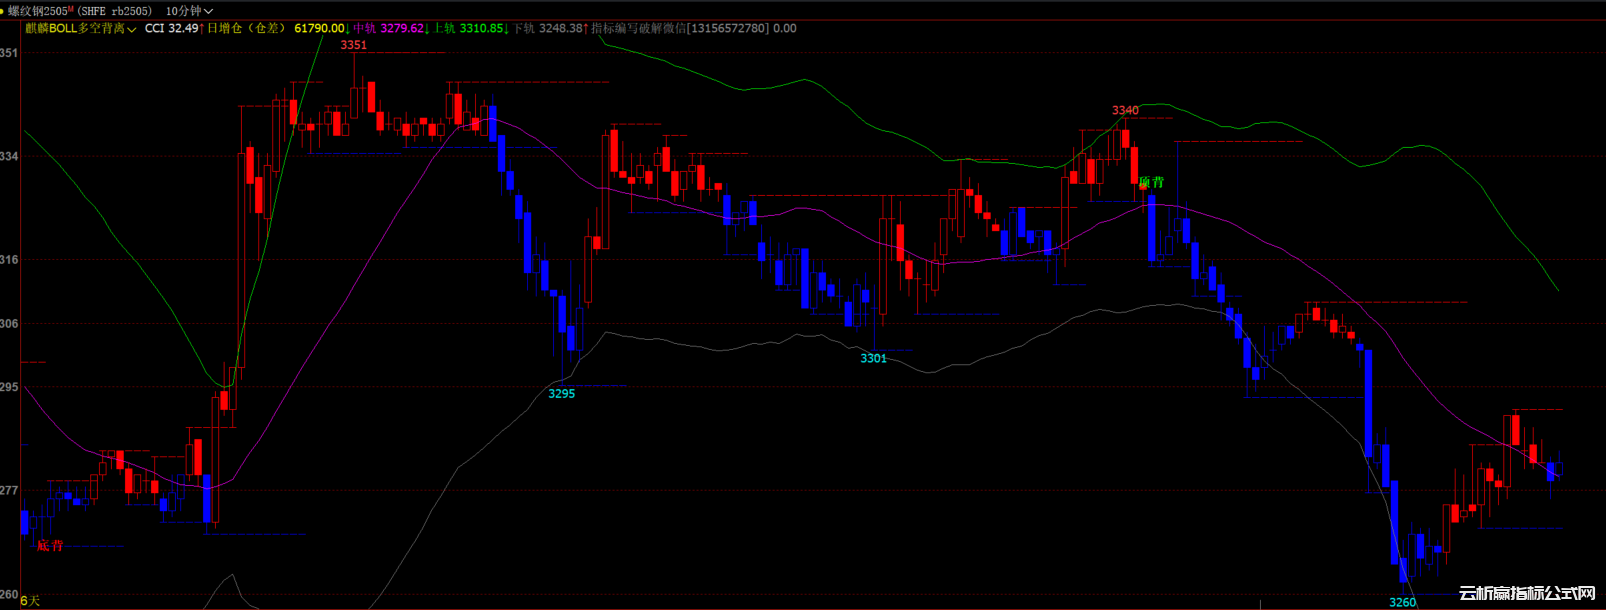Click the 上轨 3310.85 value
This screenshot has height=610, width=1606.
468,28
